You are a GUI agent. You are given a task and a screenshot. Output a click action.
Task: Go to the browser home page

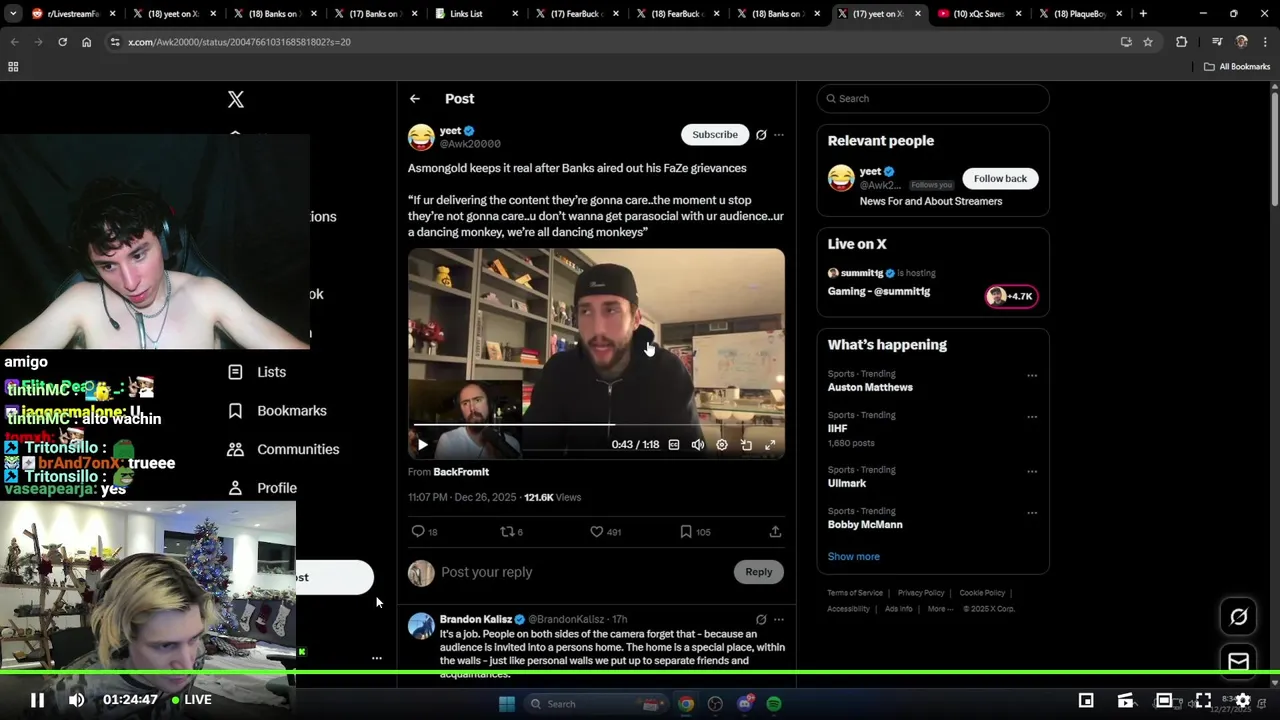[86, 42]
